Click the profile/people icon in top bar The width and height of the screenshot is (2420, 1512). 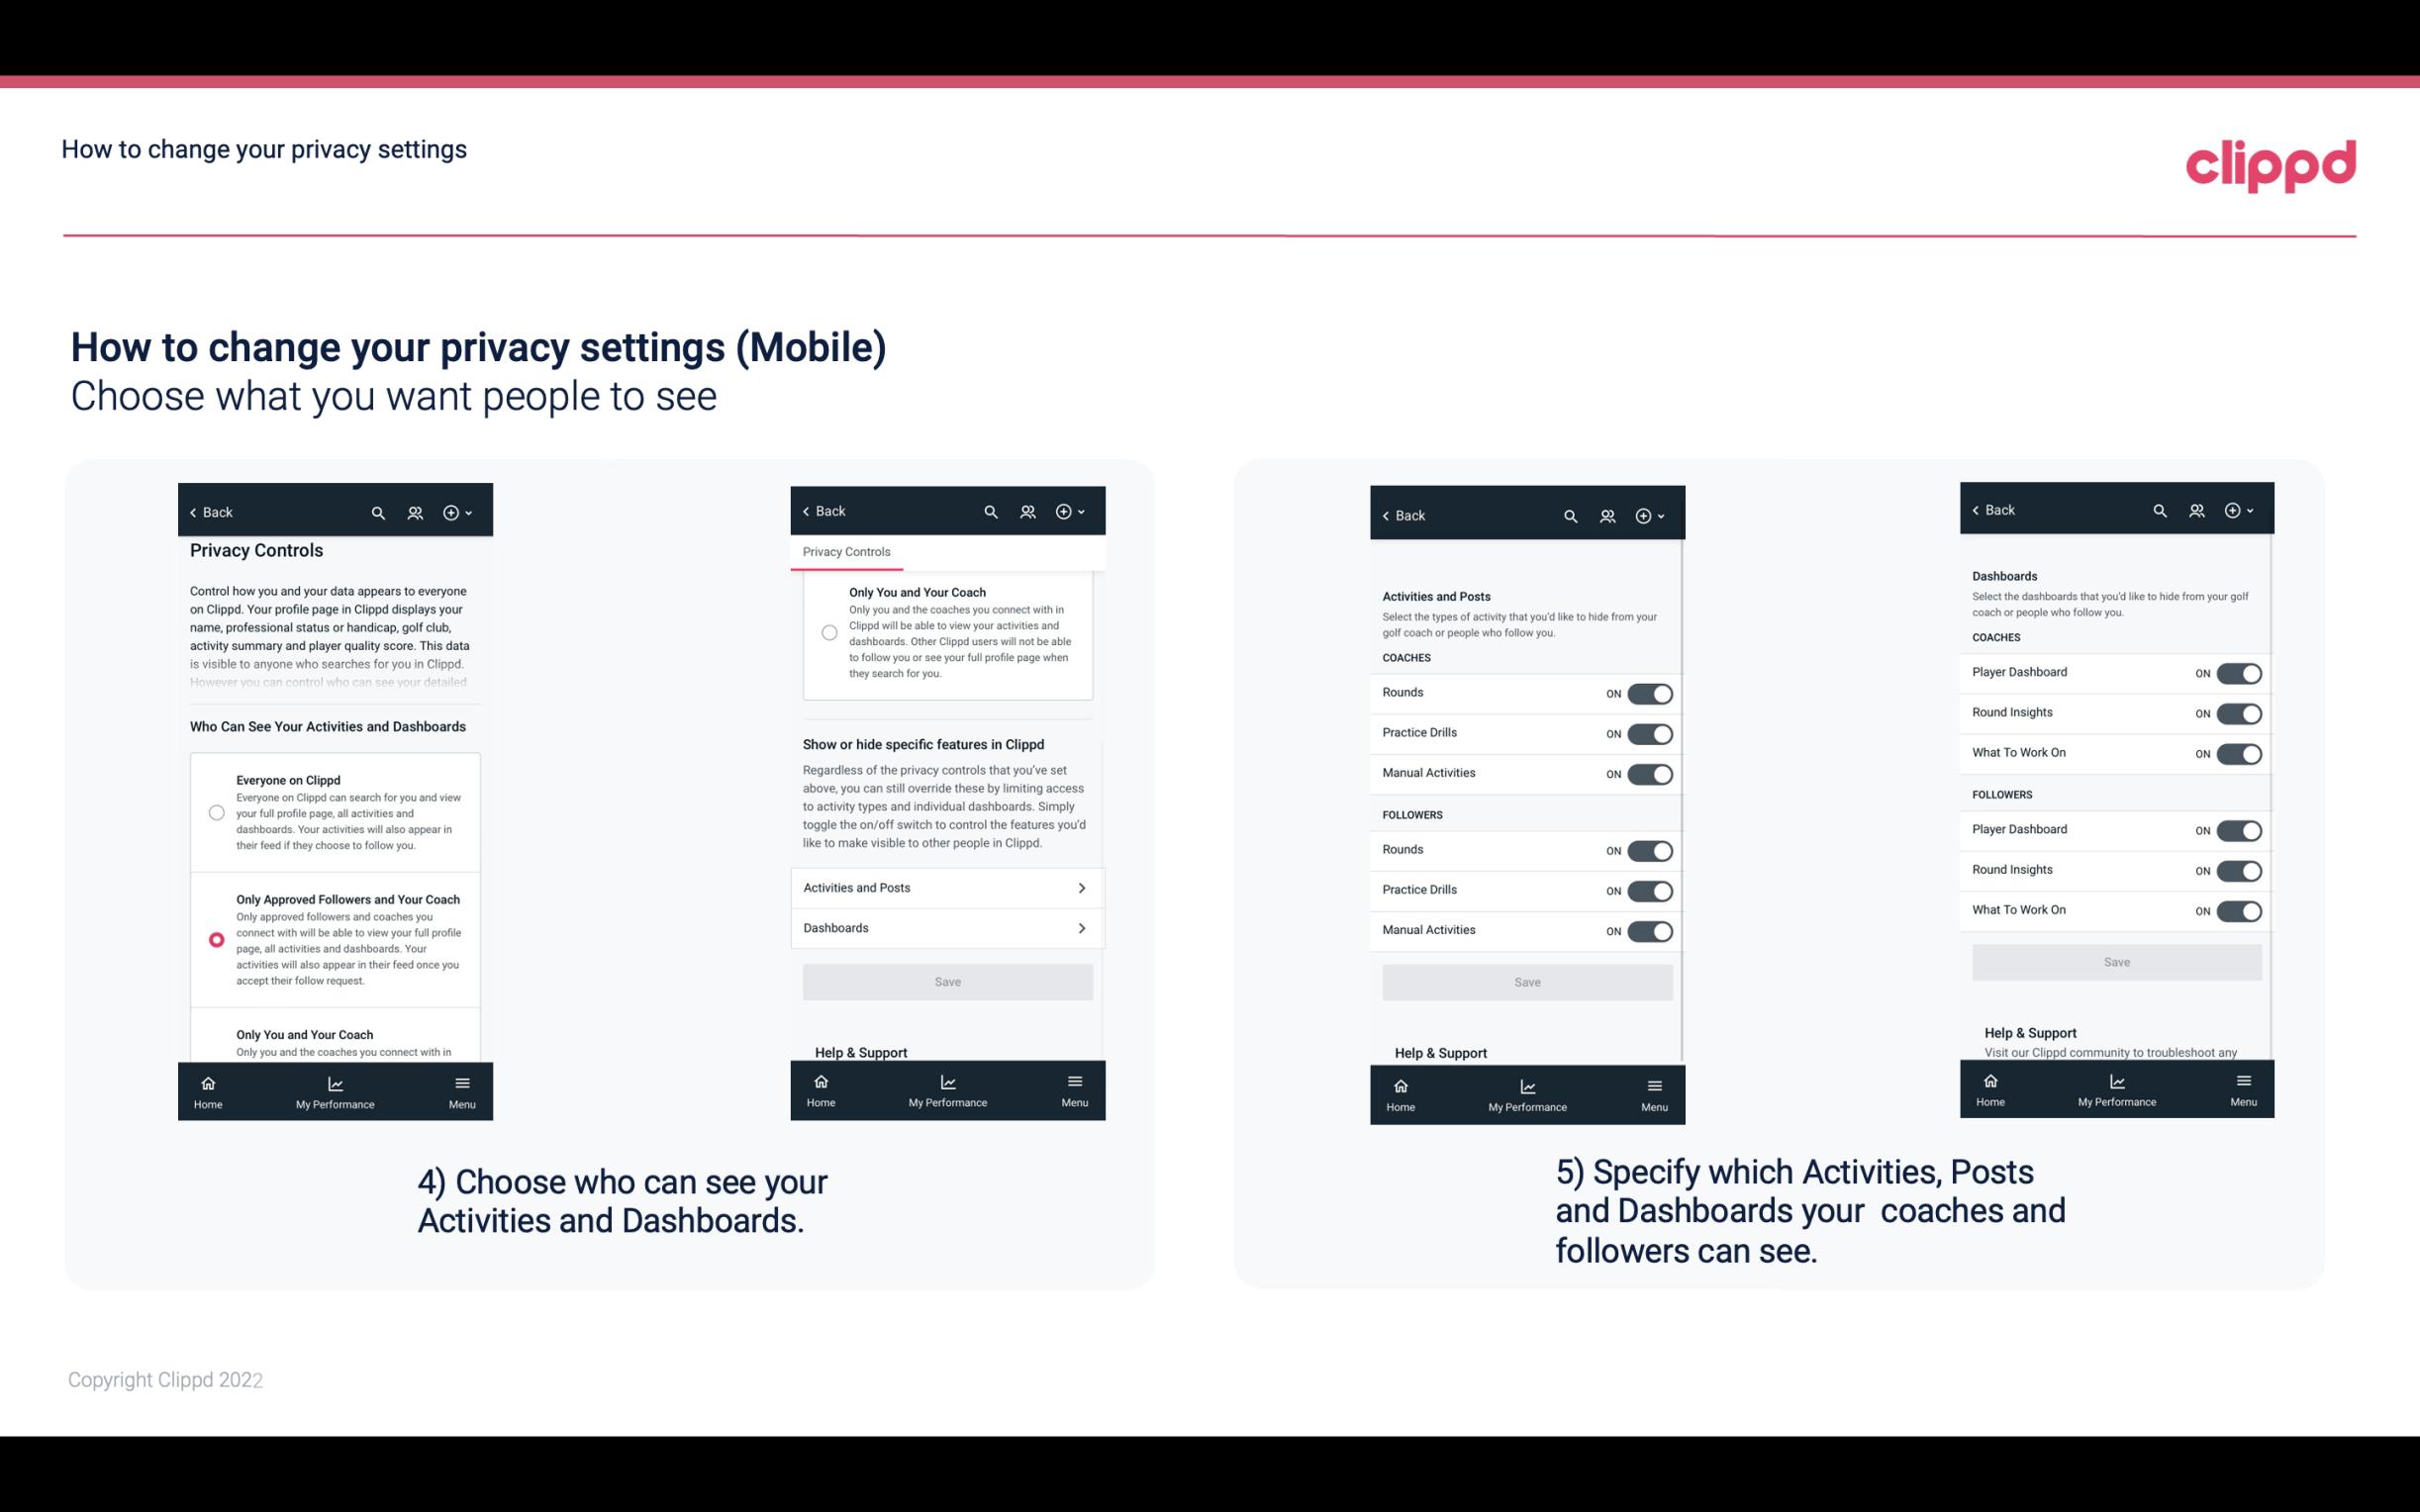point(415,513)
